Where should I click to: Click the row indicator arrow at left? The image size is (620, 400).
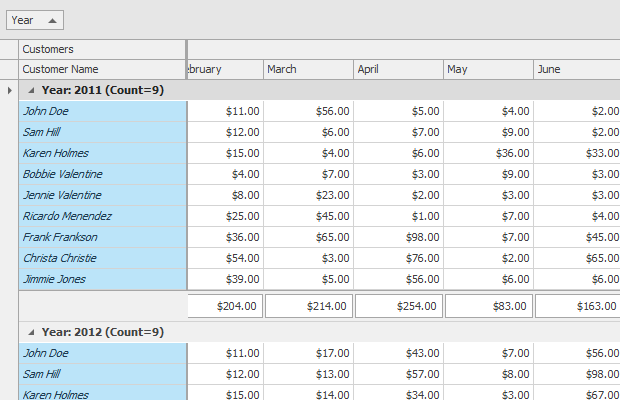(9, 90)
